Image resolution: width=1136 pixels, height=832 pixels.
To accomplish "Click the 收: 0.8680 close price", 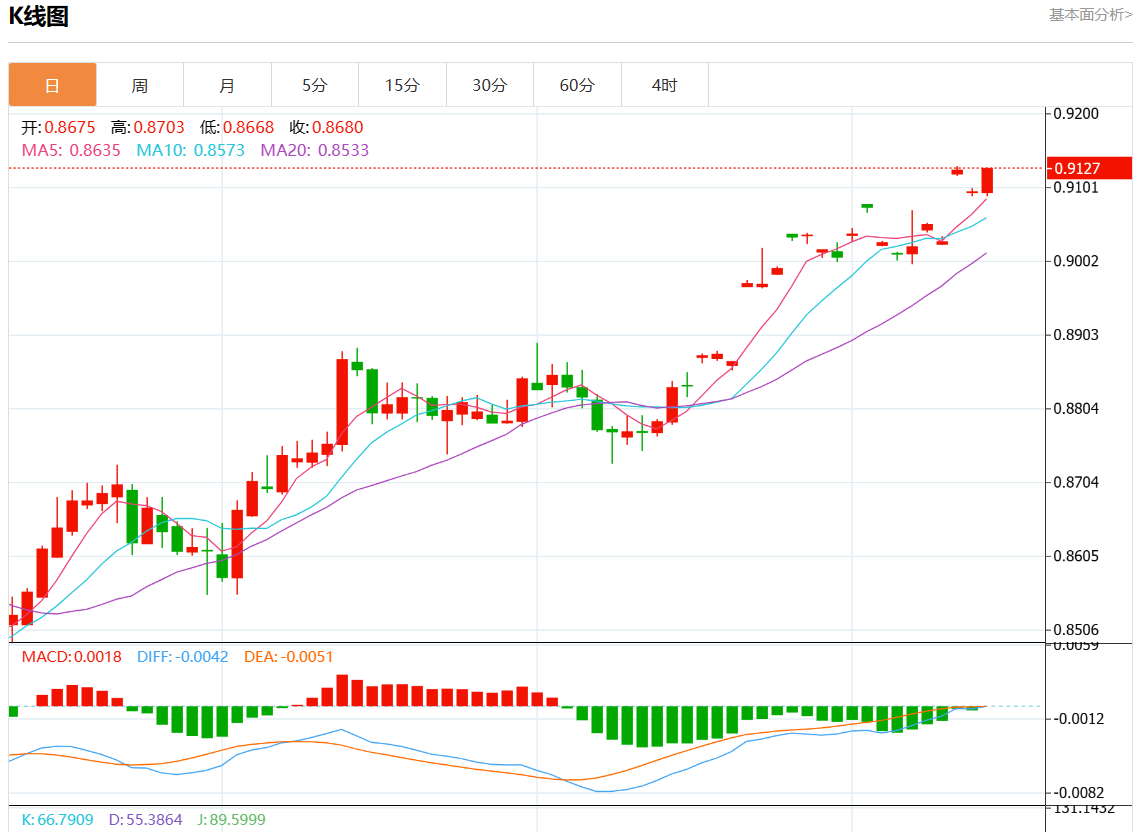I will 326,128.
